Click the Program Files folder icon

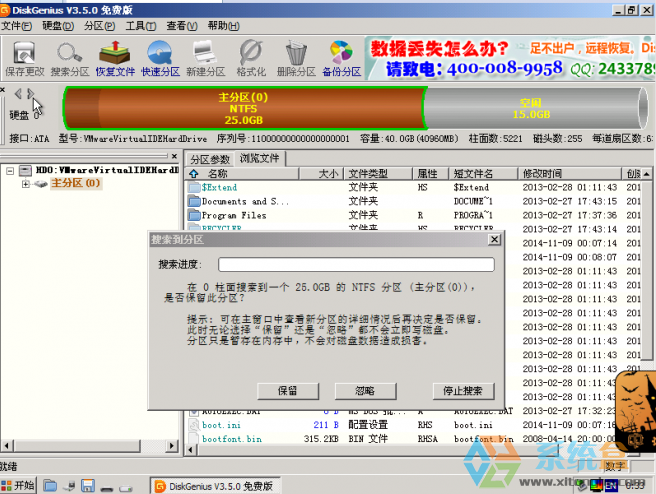pyautogui.click(x=194, y=215)
